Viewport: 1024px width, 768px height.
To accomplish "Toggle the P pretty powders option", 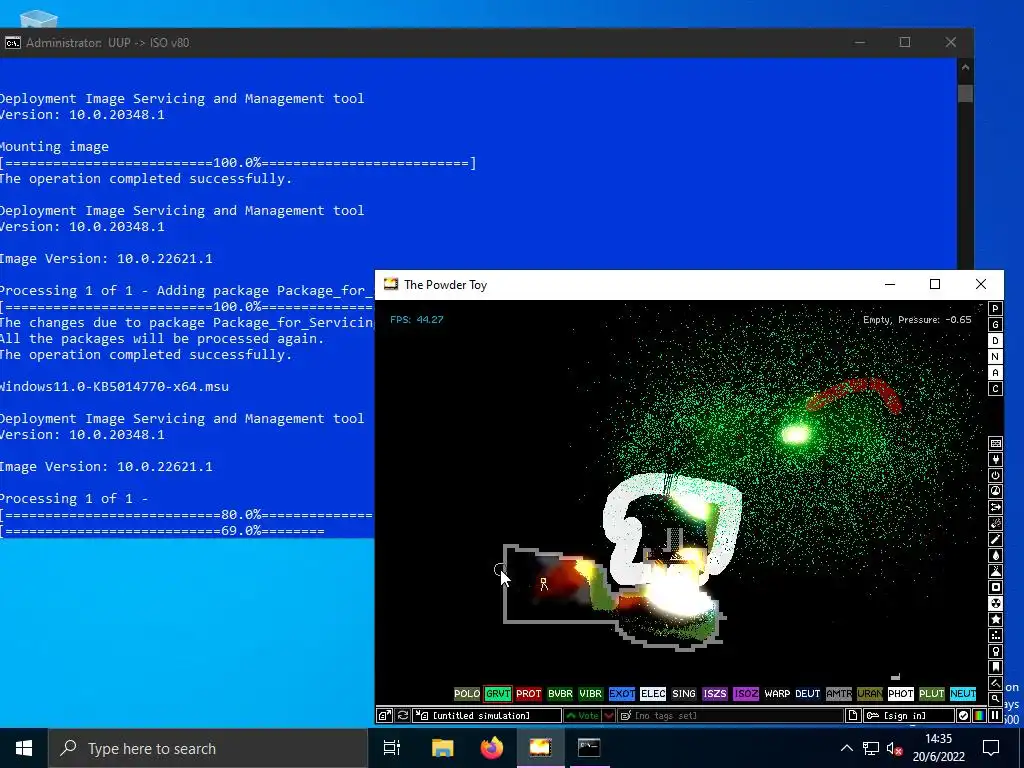I will 995,309.
